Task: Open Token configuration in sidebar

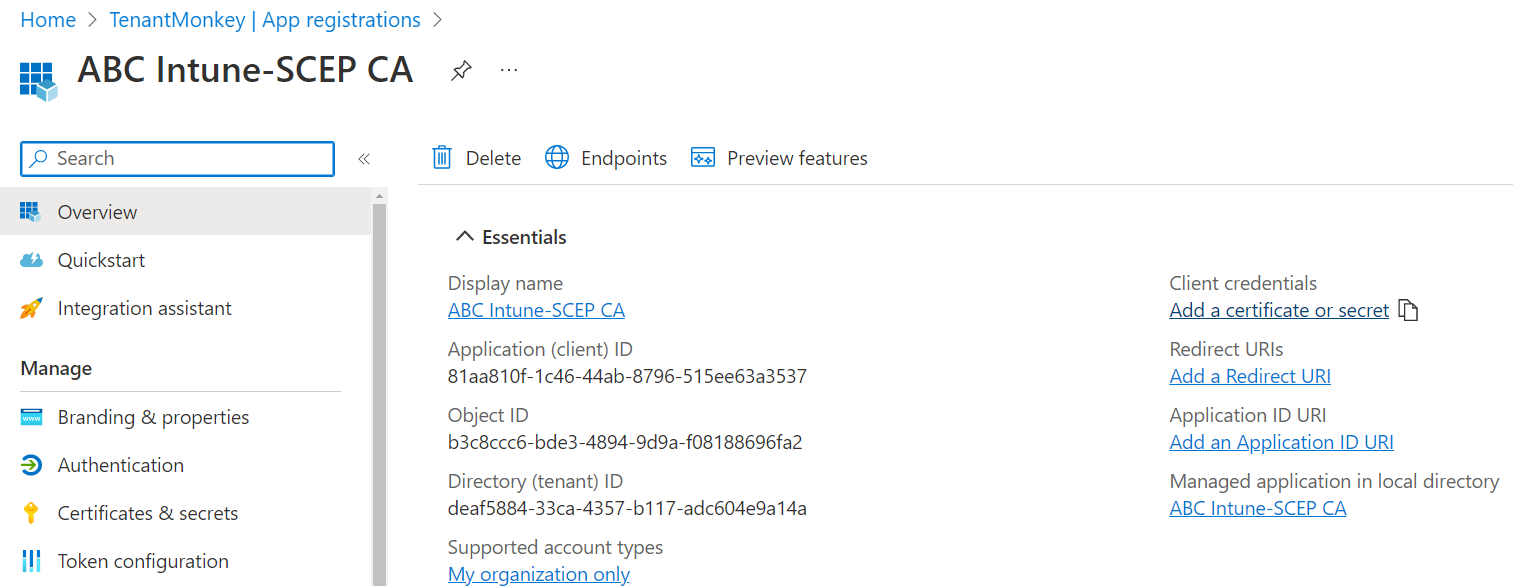Action: 143,561
